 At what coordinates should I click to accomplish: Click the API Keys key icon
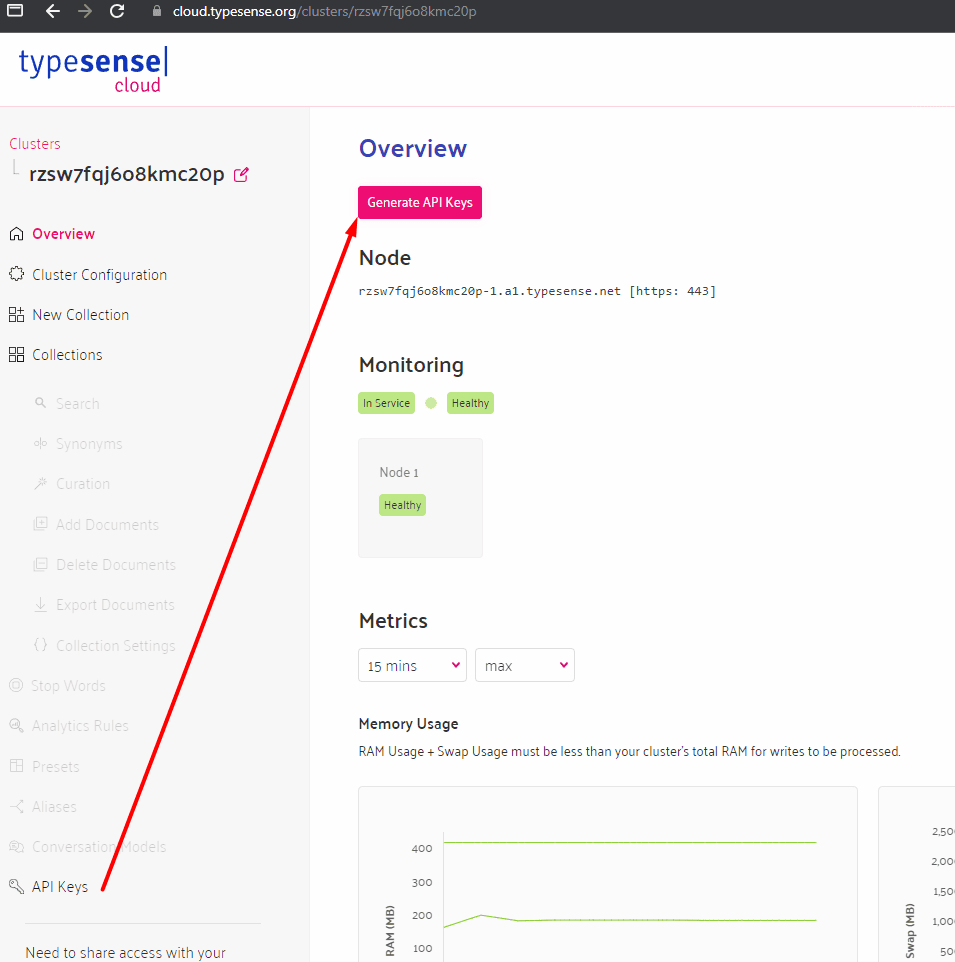pyautogui.click(x=16, y=887)
